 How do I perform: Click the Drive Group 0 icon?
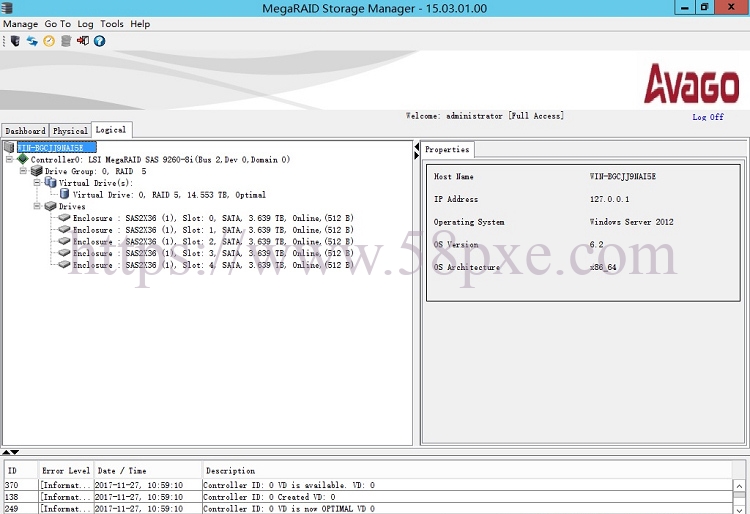tap(36, 171)
